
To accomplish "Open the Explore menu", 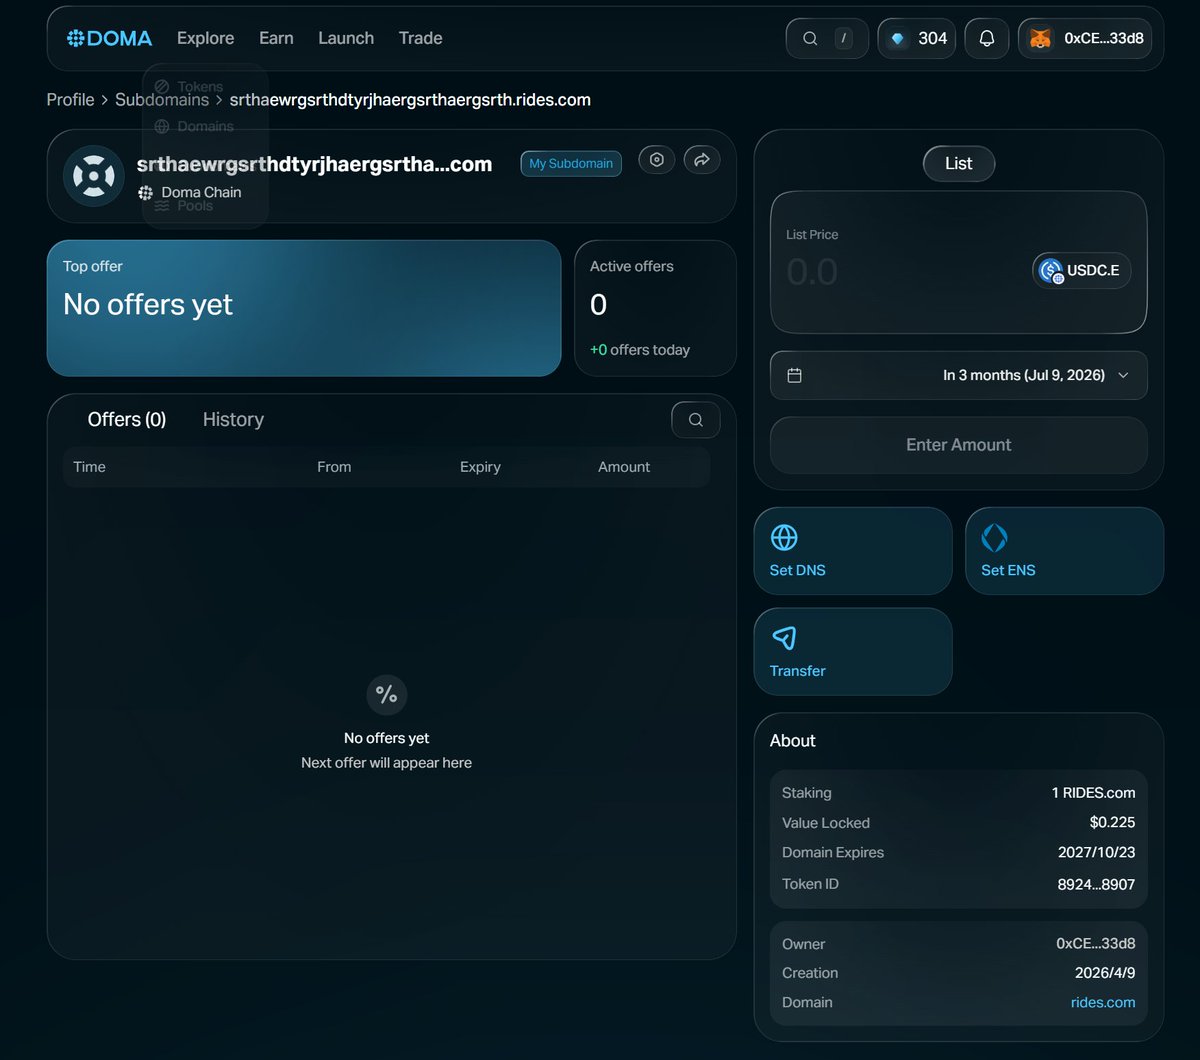I will pos(205,38).
